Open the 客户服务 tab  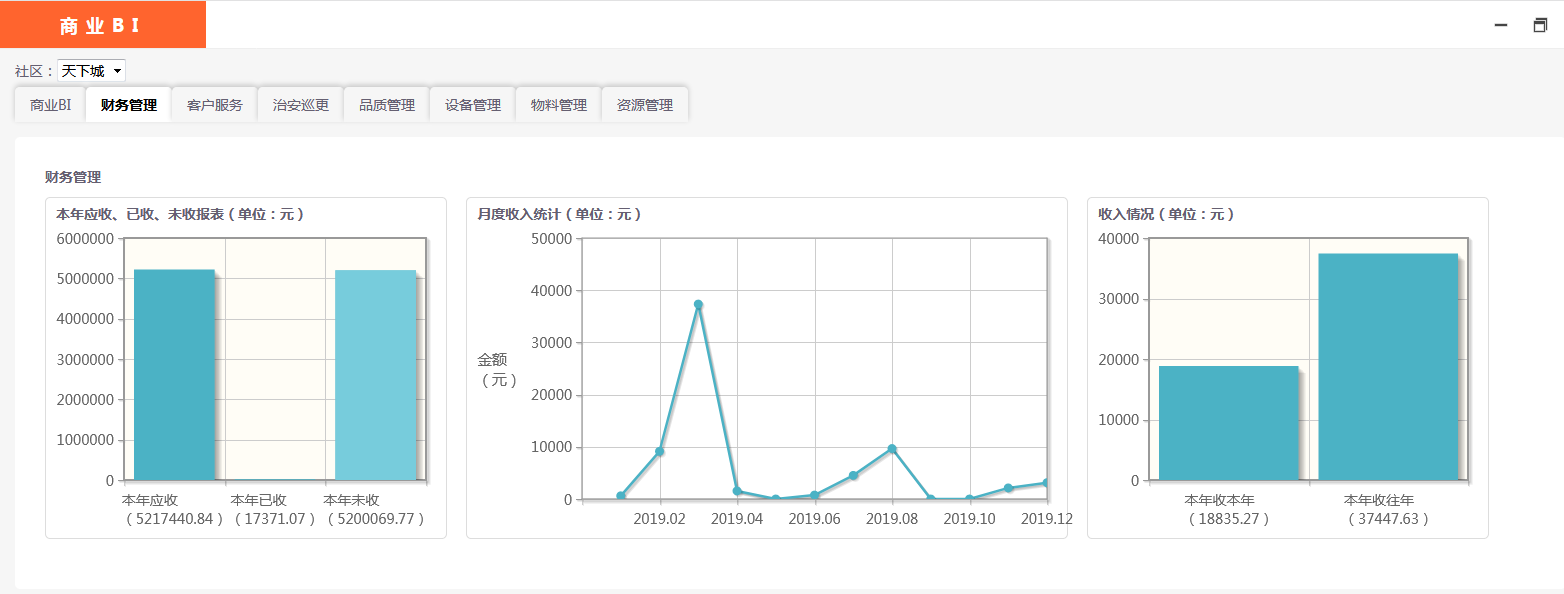(x=215, y=105)
